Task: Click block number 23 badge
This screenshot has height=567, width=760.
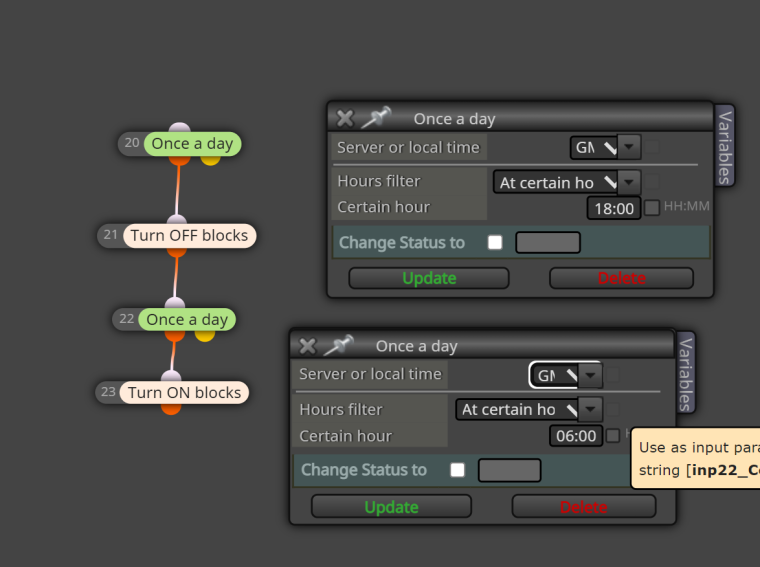Action: click(x=108, y=392)
